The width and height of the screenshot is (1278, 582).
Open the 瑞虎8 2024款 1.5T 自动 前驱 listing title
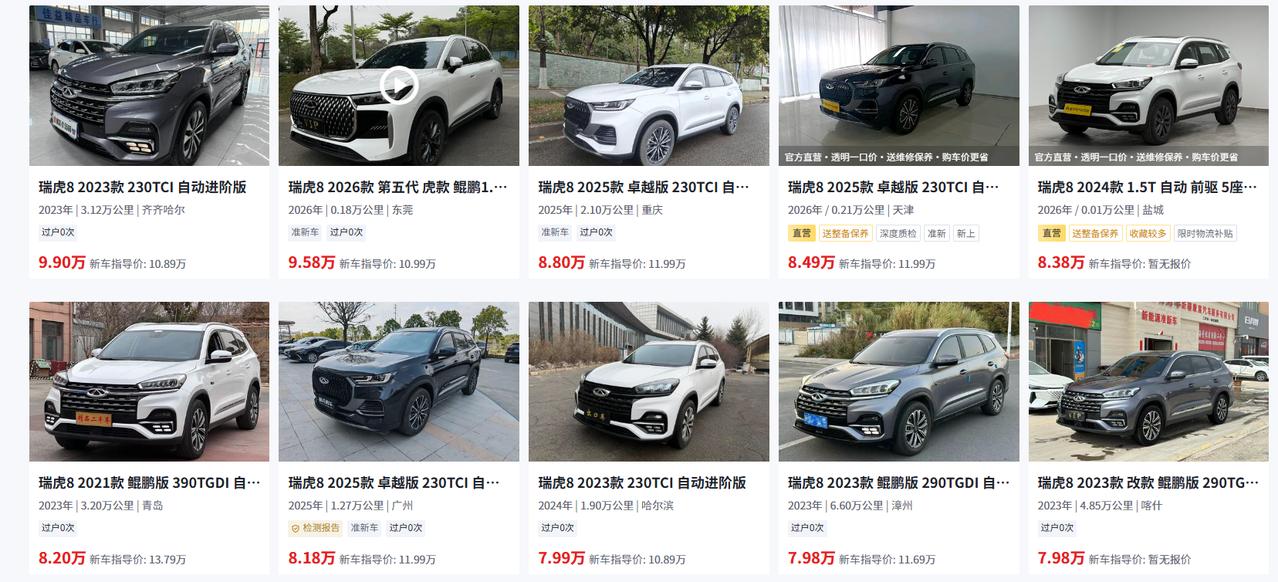coord(1149,187)
